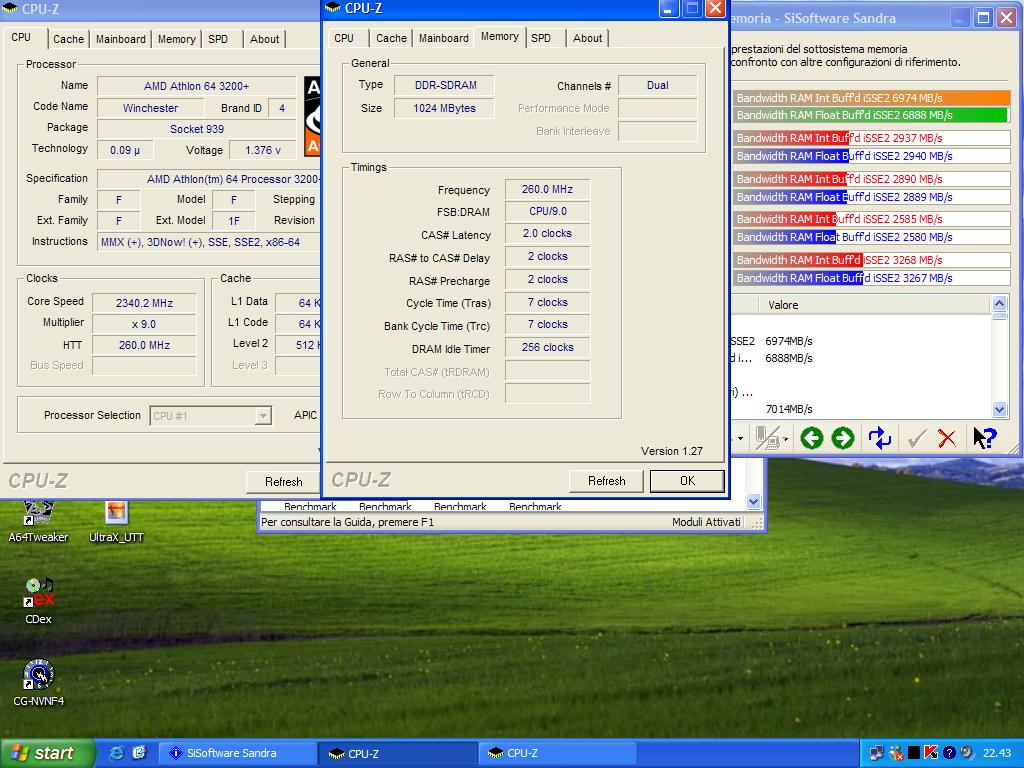
Task: Open the A64Tweaker desktop shortcut
Action: point(38,522)
